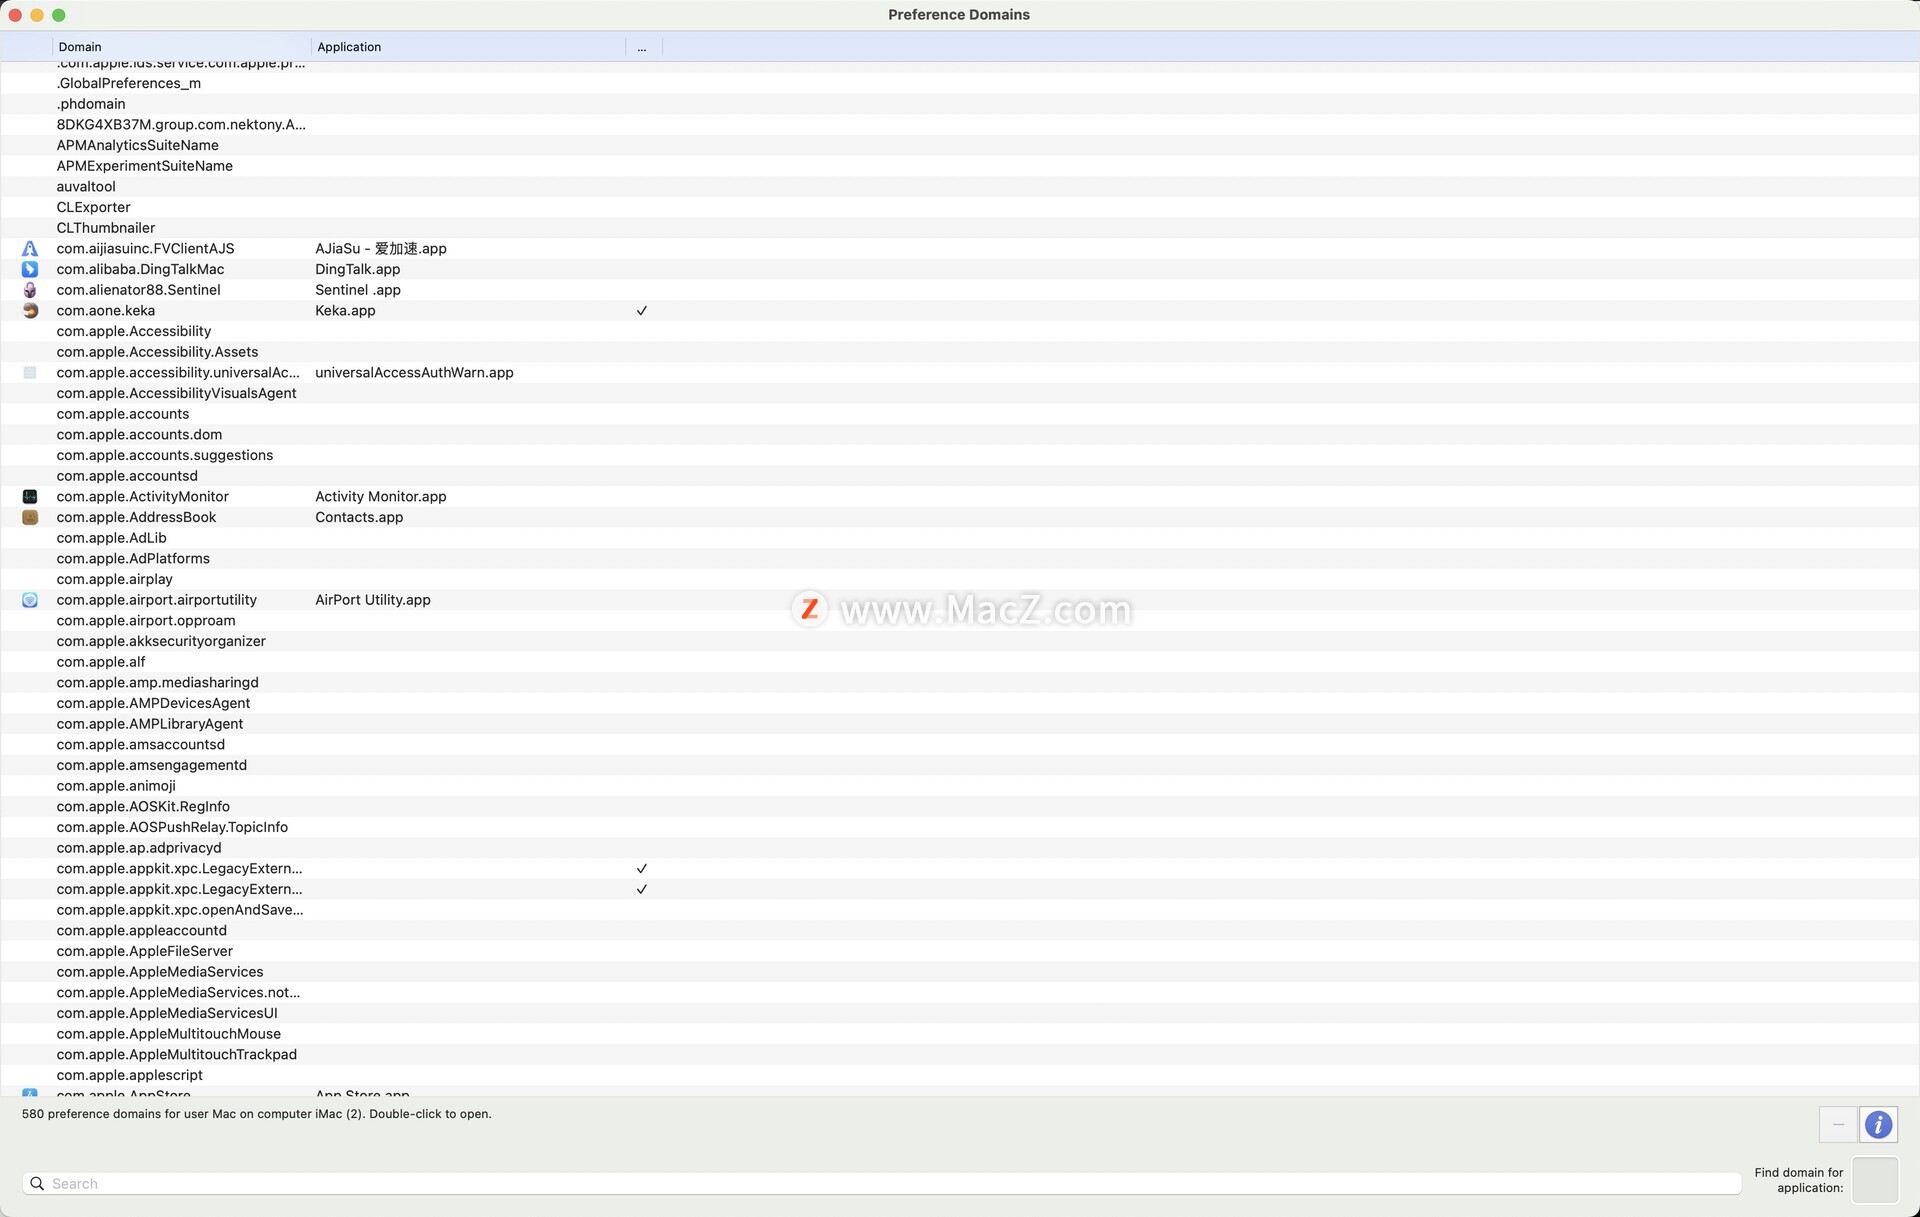Viewport: 1920px width, 1217px height.
Task: Click the Find domain for application well
Action: point(1875,1180)
